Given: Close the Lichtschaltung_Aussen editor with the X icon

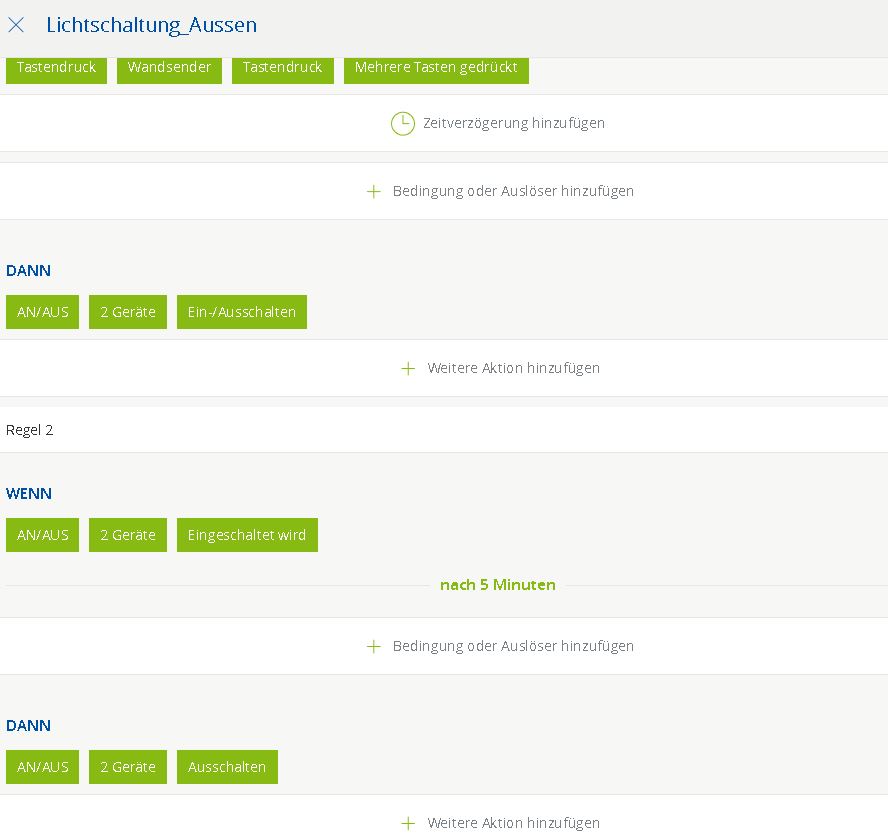Looking at the screenshot, I should [x=16, y=25].
